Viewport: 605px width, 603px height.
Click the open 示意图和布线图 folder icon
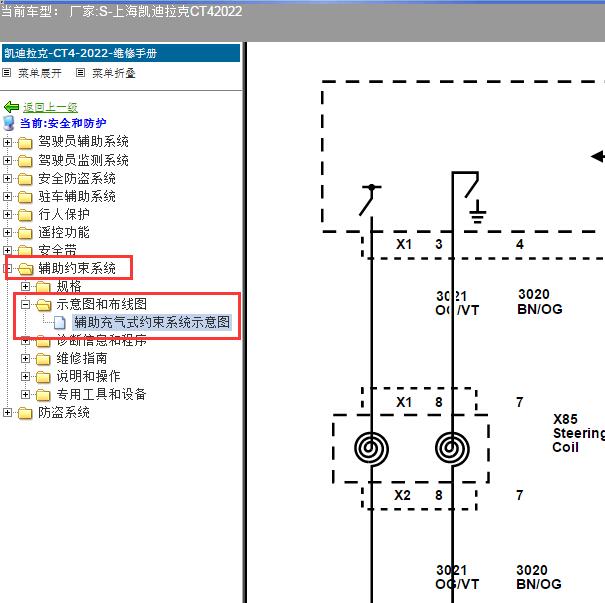tap(44, 305)
